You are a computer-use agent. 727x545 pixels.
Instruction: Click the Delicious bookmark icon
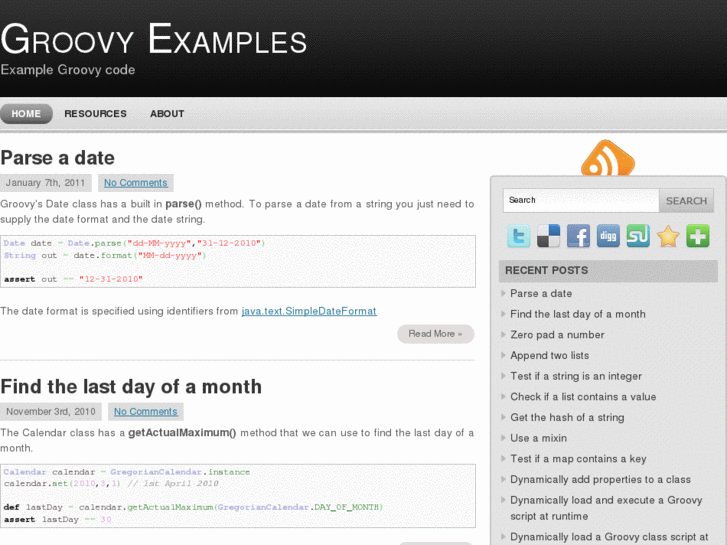point(548,236)
